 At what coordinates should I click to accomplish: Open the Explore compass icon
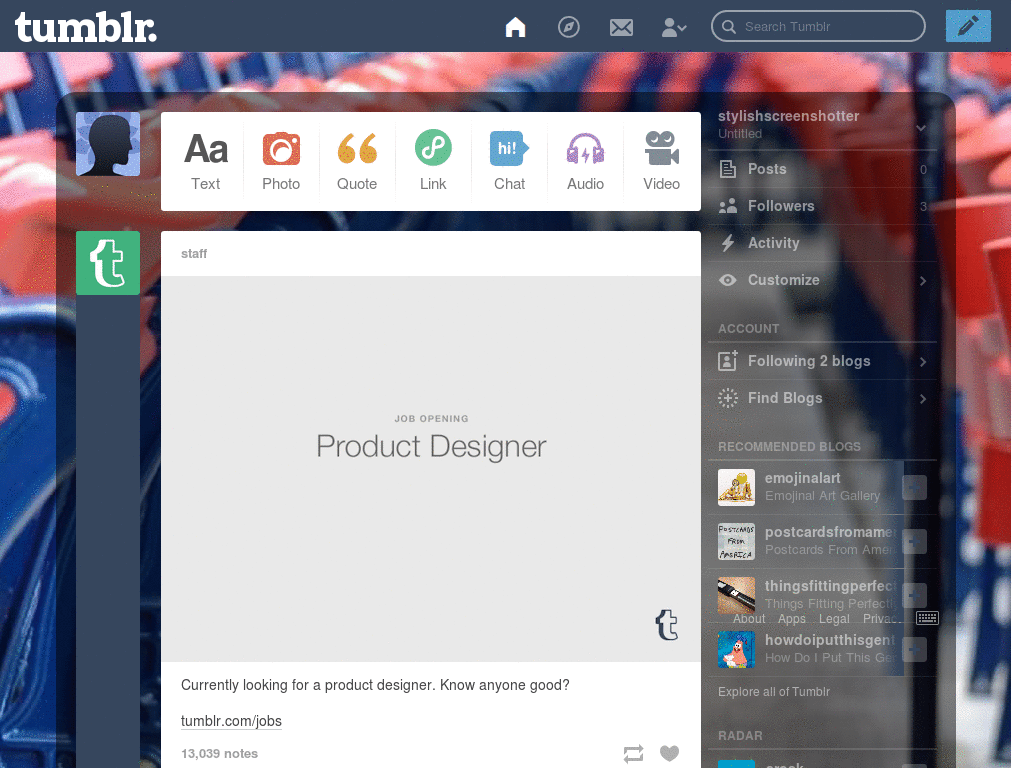(568, 27)
